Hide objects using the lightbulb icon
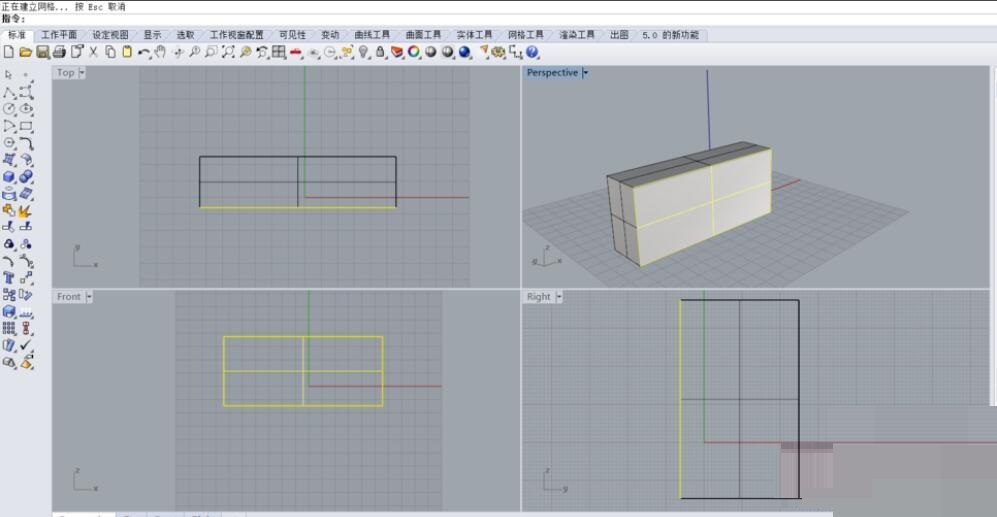The height and width of the screenshot is (517, 997). [x=364, y=52]
